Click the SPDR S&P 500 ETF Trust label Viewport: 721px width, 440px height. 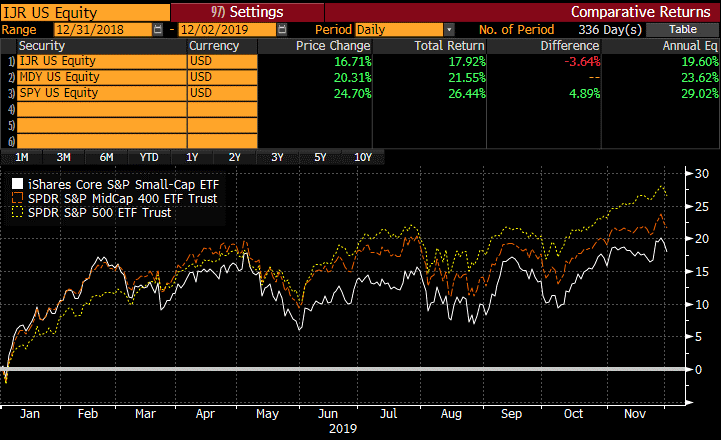tap(99, 213)
